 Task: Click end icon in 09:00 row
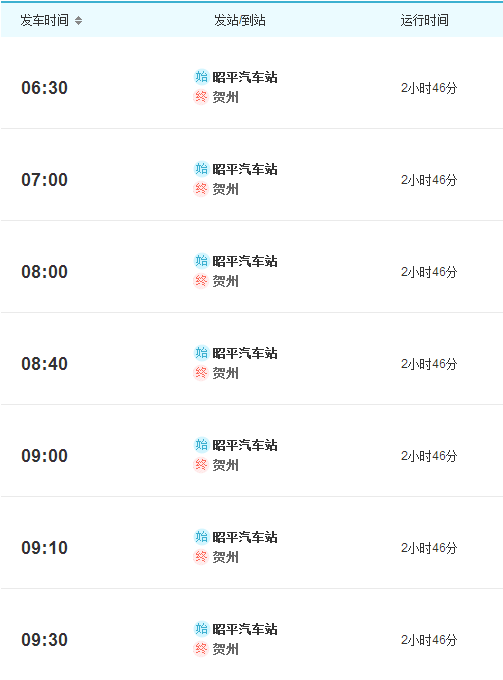(x=201, y=464)
